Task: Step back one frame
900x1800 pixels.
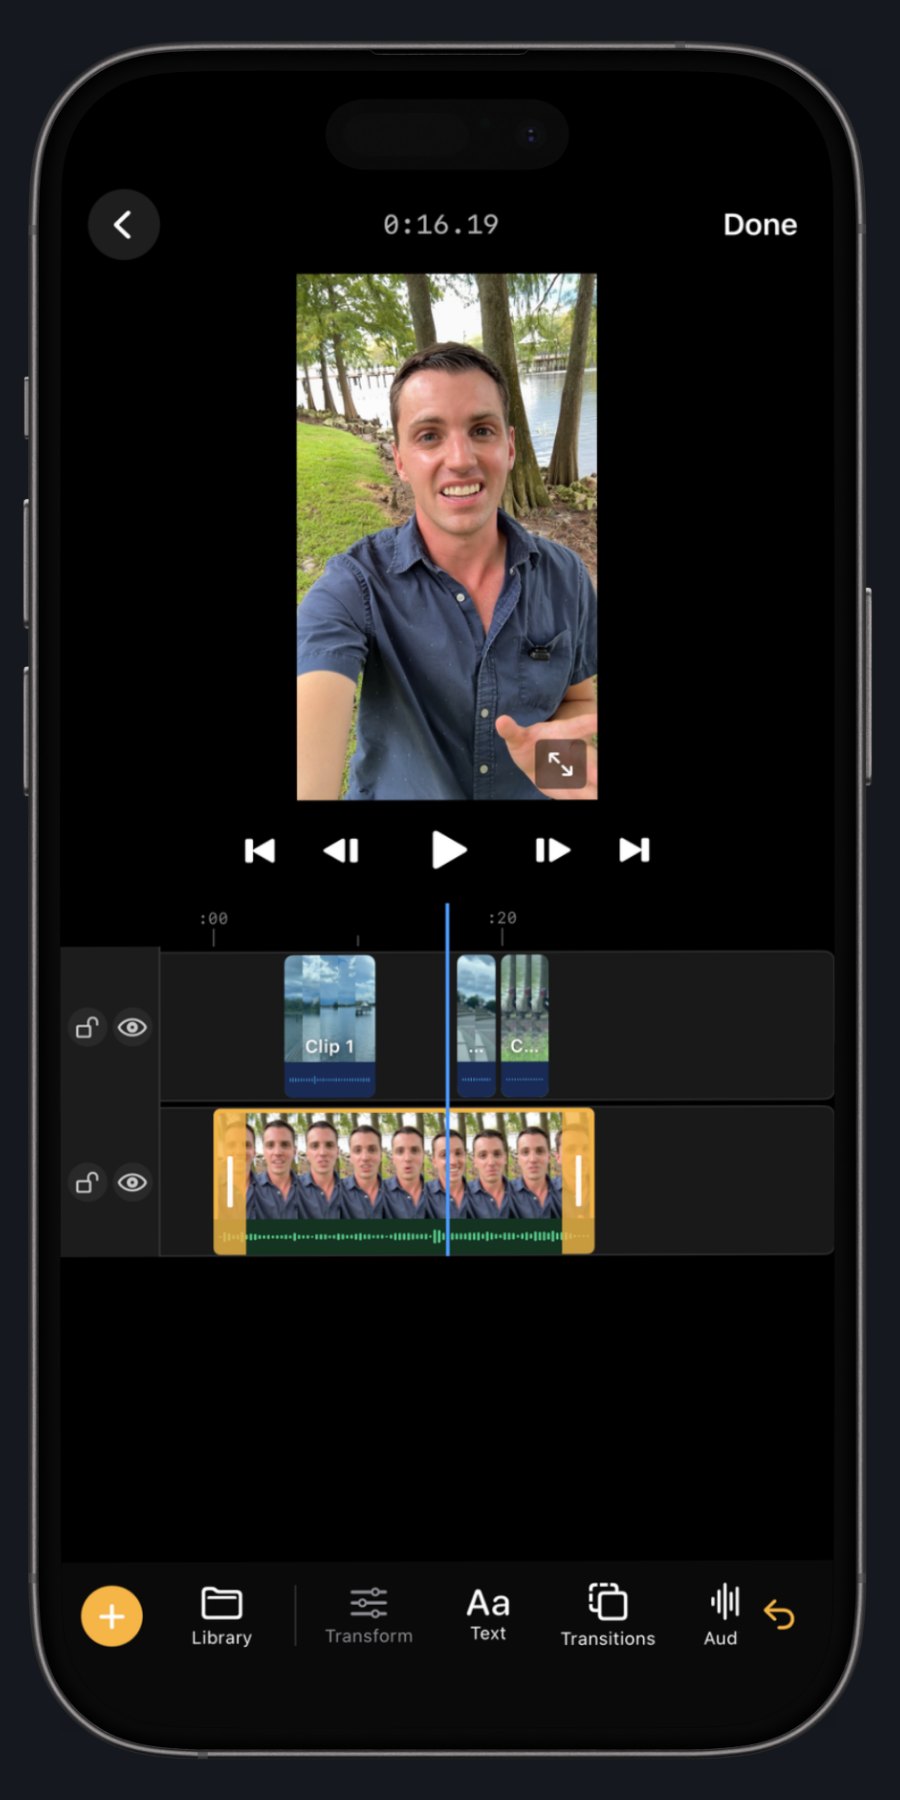Action: pyautogui.click(x=341, y=851)
